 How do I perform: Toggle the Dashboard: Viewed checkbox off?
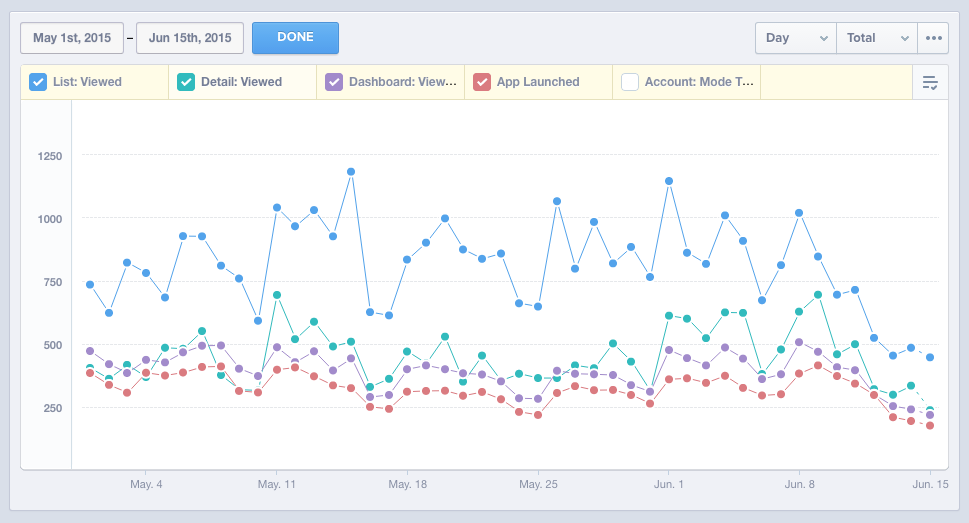334,82
